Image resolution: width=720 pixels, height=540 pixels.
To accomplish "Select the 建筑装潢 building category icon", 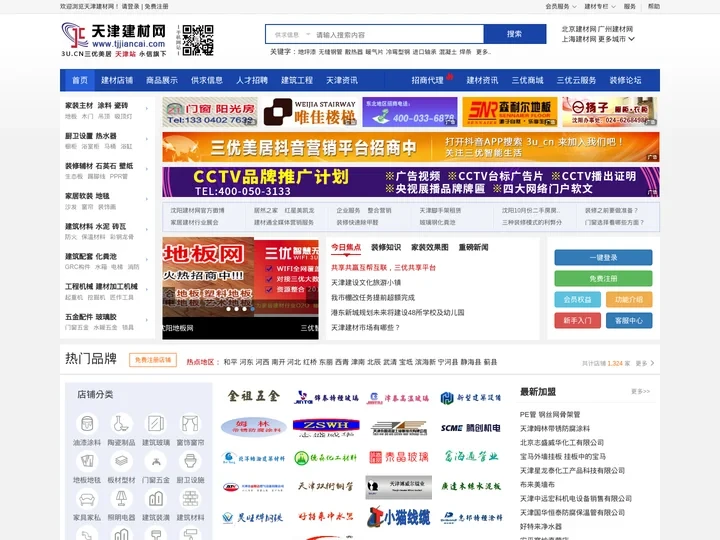I will [x=156, y=499].
